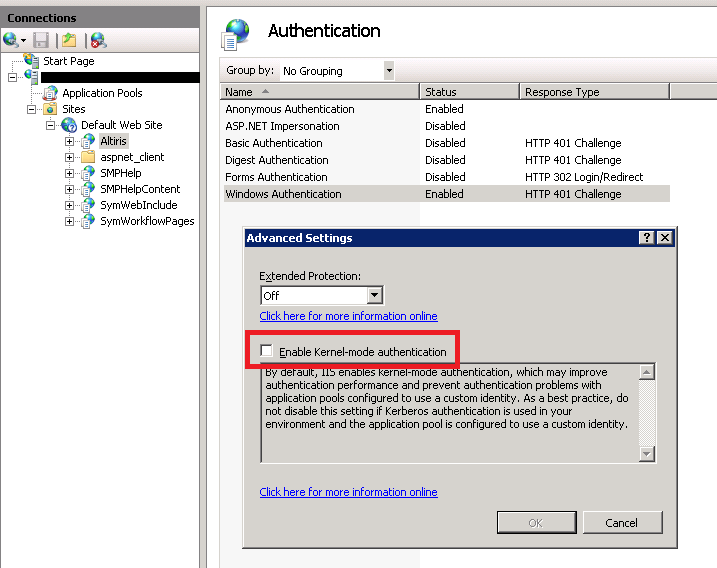The height and width of the screenshot is (568, 717).
Task: Expand the SymWebInclude tree node
Action: click(69, 205)
